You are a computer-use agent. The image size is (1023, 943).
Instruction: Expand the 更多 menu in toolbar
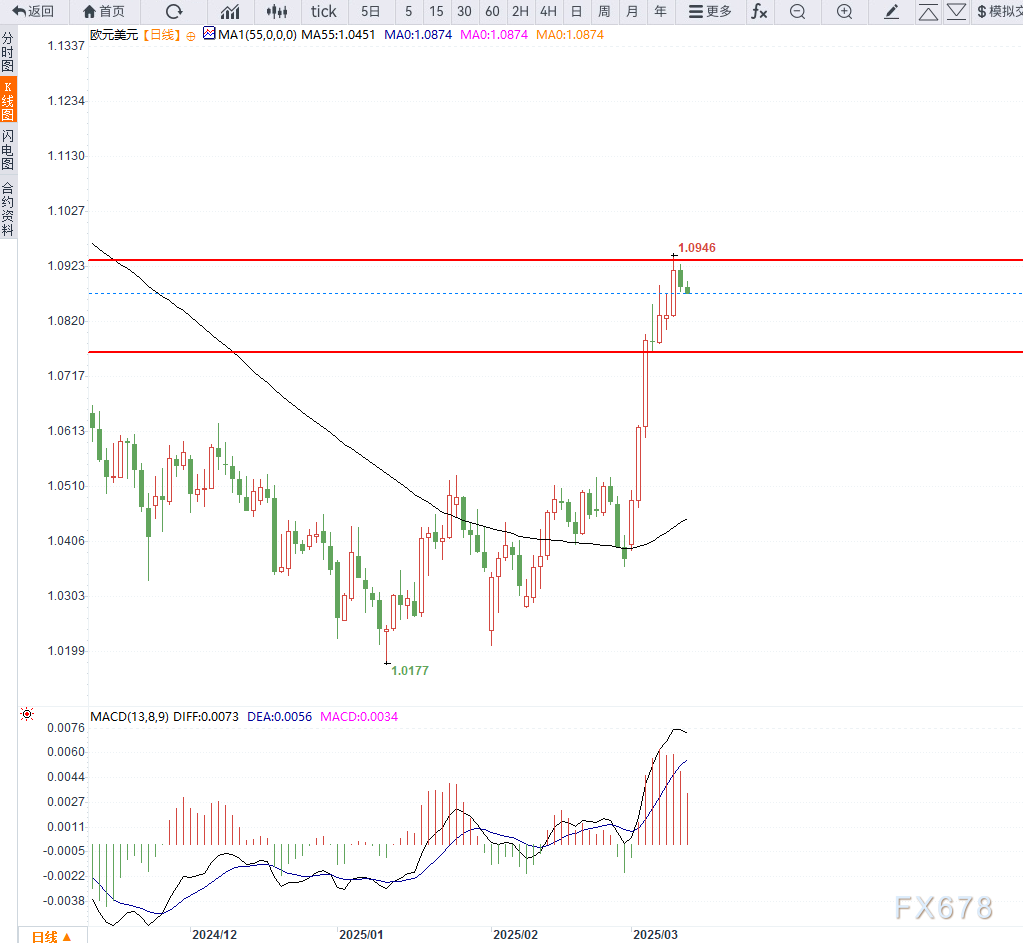710,11
